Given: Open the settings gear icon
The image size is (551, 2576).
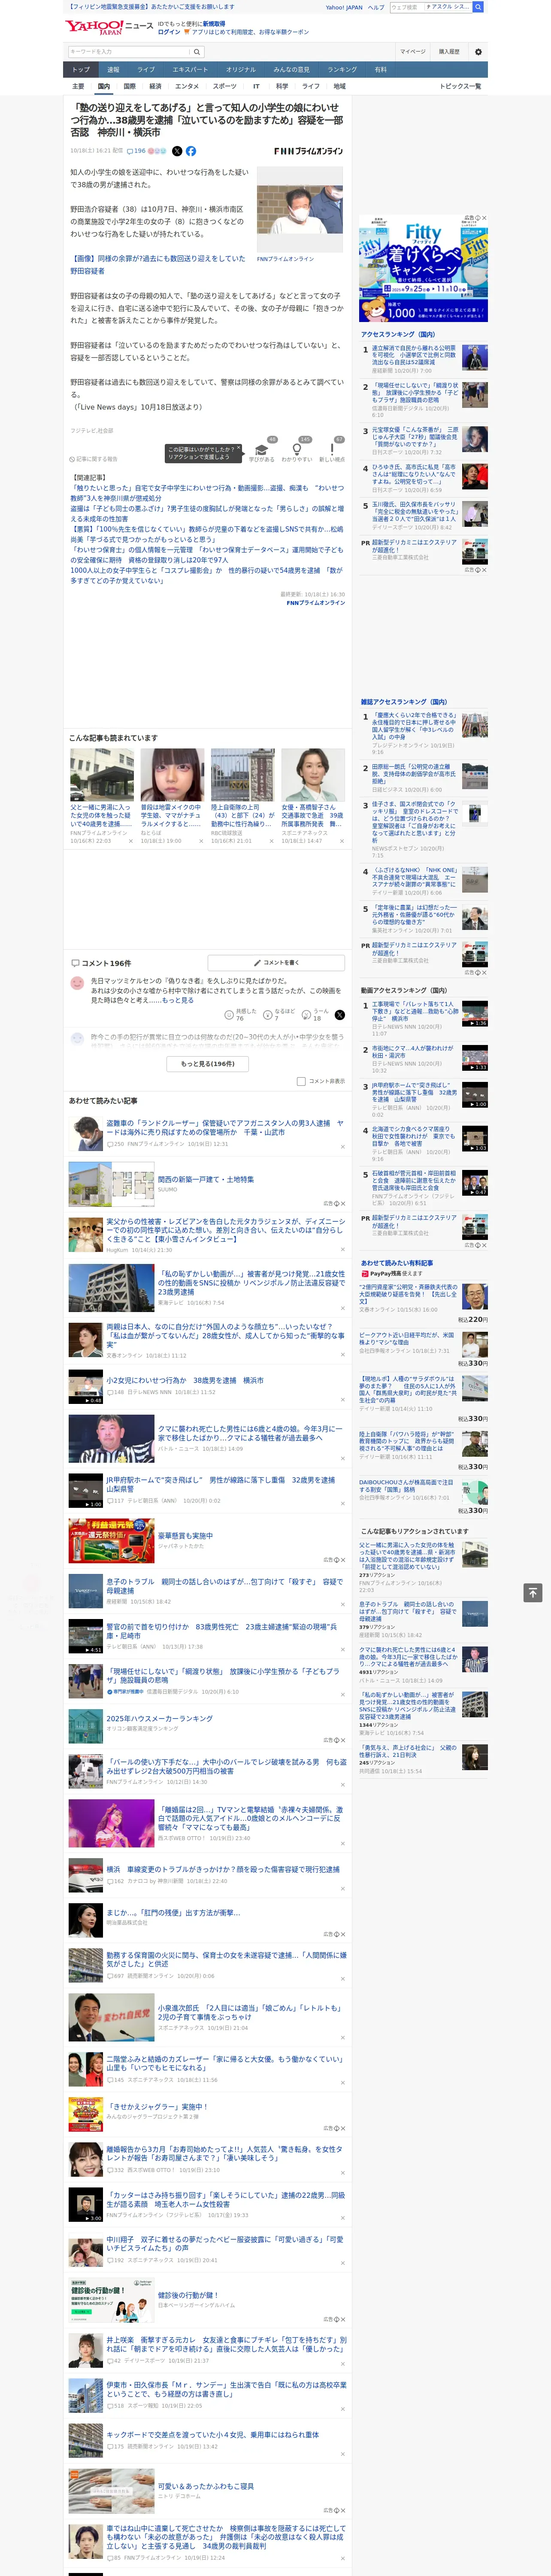Looking at the screenshot, I should (478, 52).
